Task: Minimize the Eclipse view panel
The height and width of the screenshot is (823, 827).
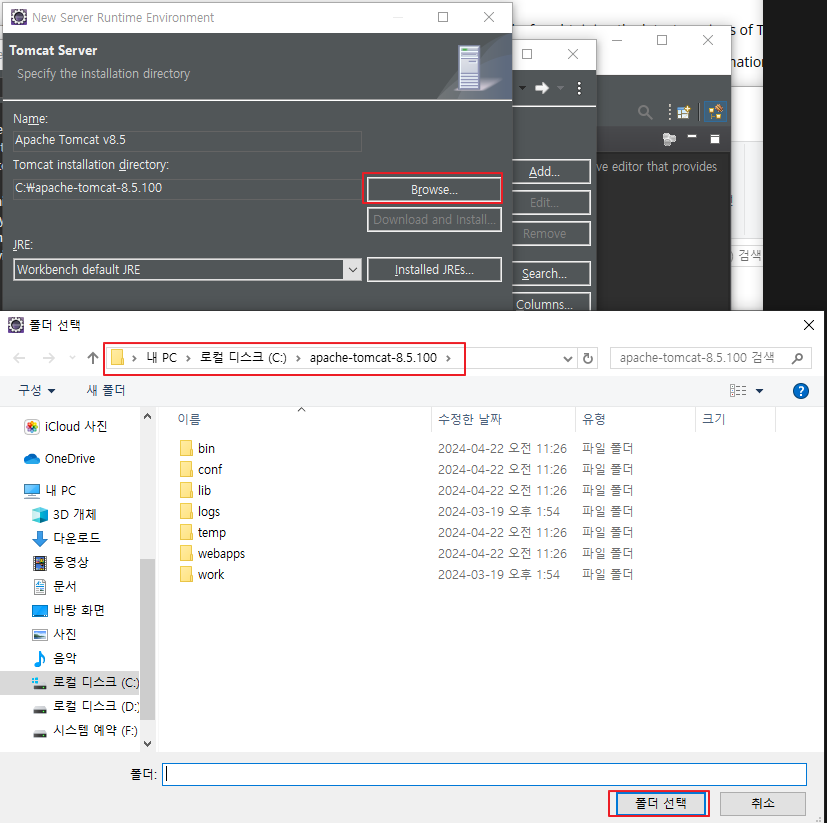Action: [x=692, y=137]
